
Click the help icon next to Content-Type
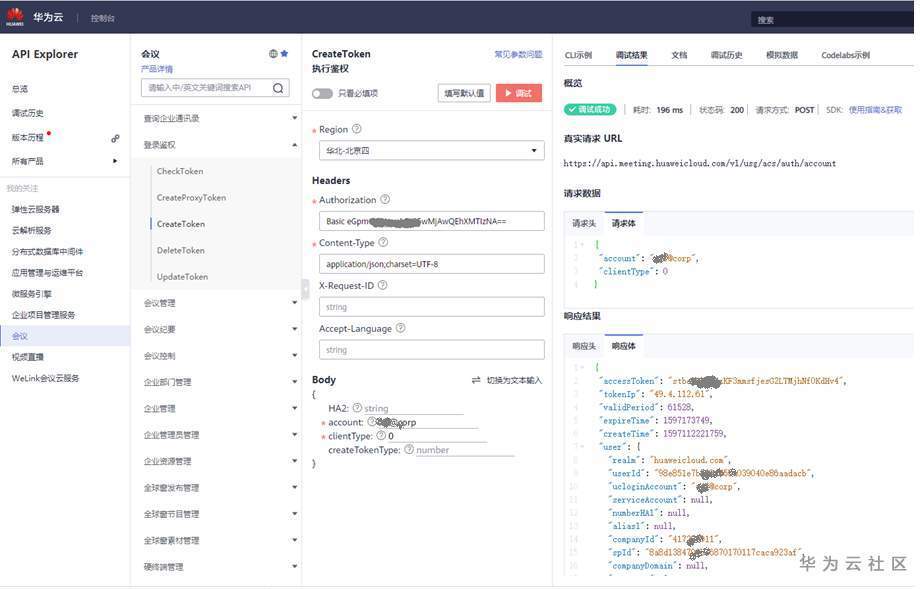tap(383, 242)
